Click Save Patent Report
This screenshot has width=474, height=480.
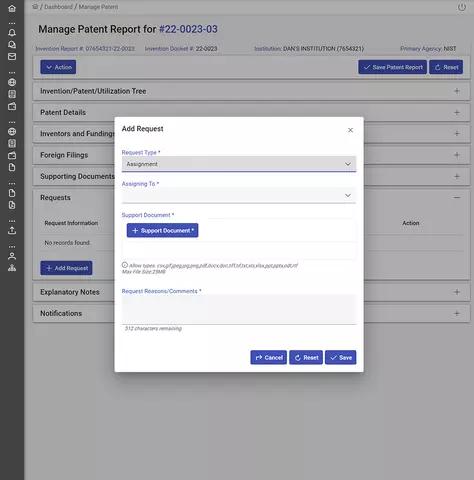[x=392, y=67]
